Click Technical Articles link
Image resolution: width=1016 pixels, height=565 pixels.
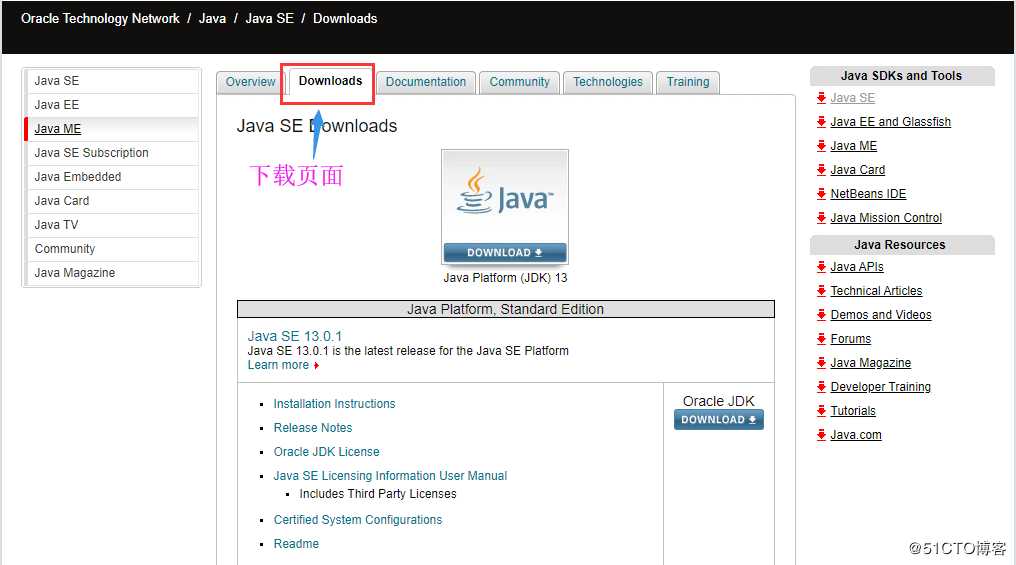pos(876,290)
